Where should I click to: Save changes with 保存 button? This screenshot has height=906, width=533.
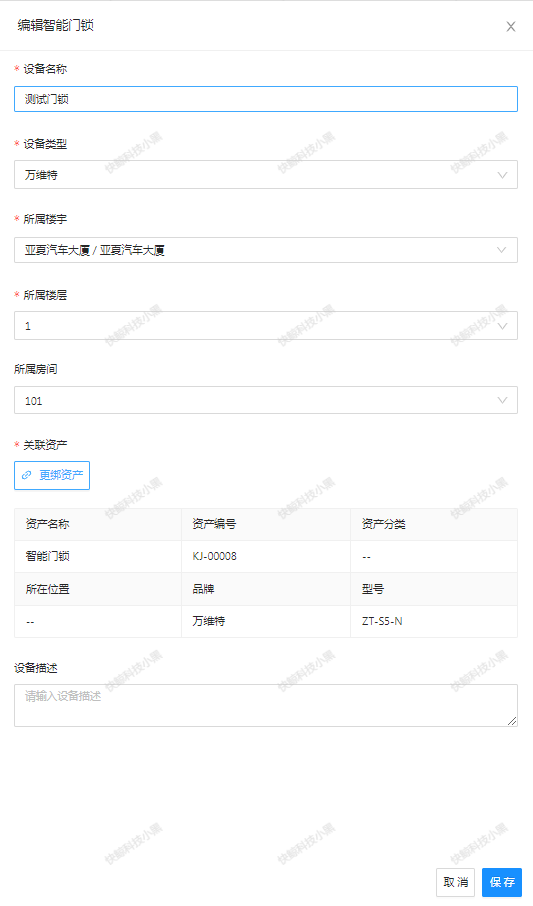[502, 882]
